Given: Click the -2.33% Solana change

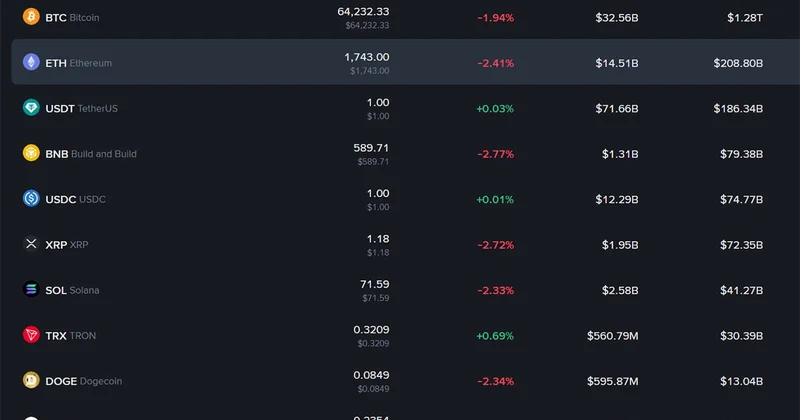Looking at the screenshot, I should [x=495, y=290].
